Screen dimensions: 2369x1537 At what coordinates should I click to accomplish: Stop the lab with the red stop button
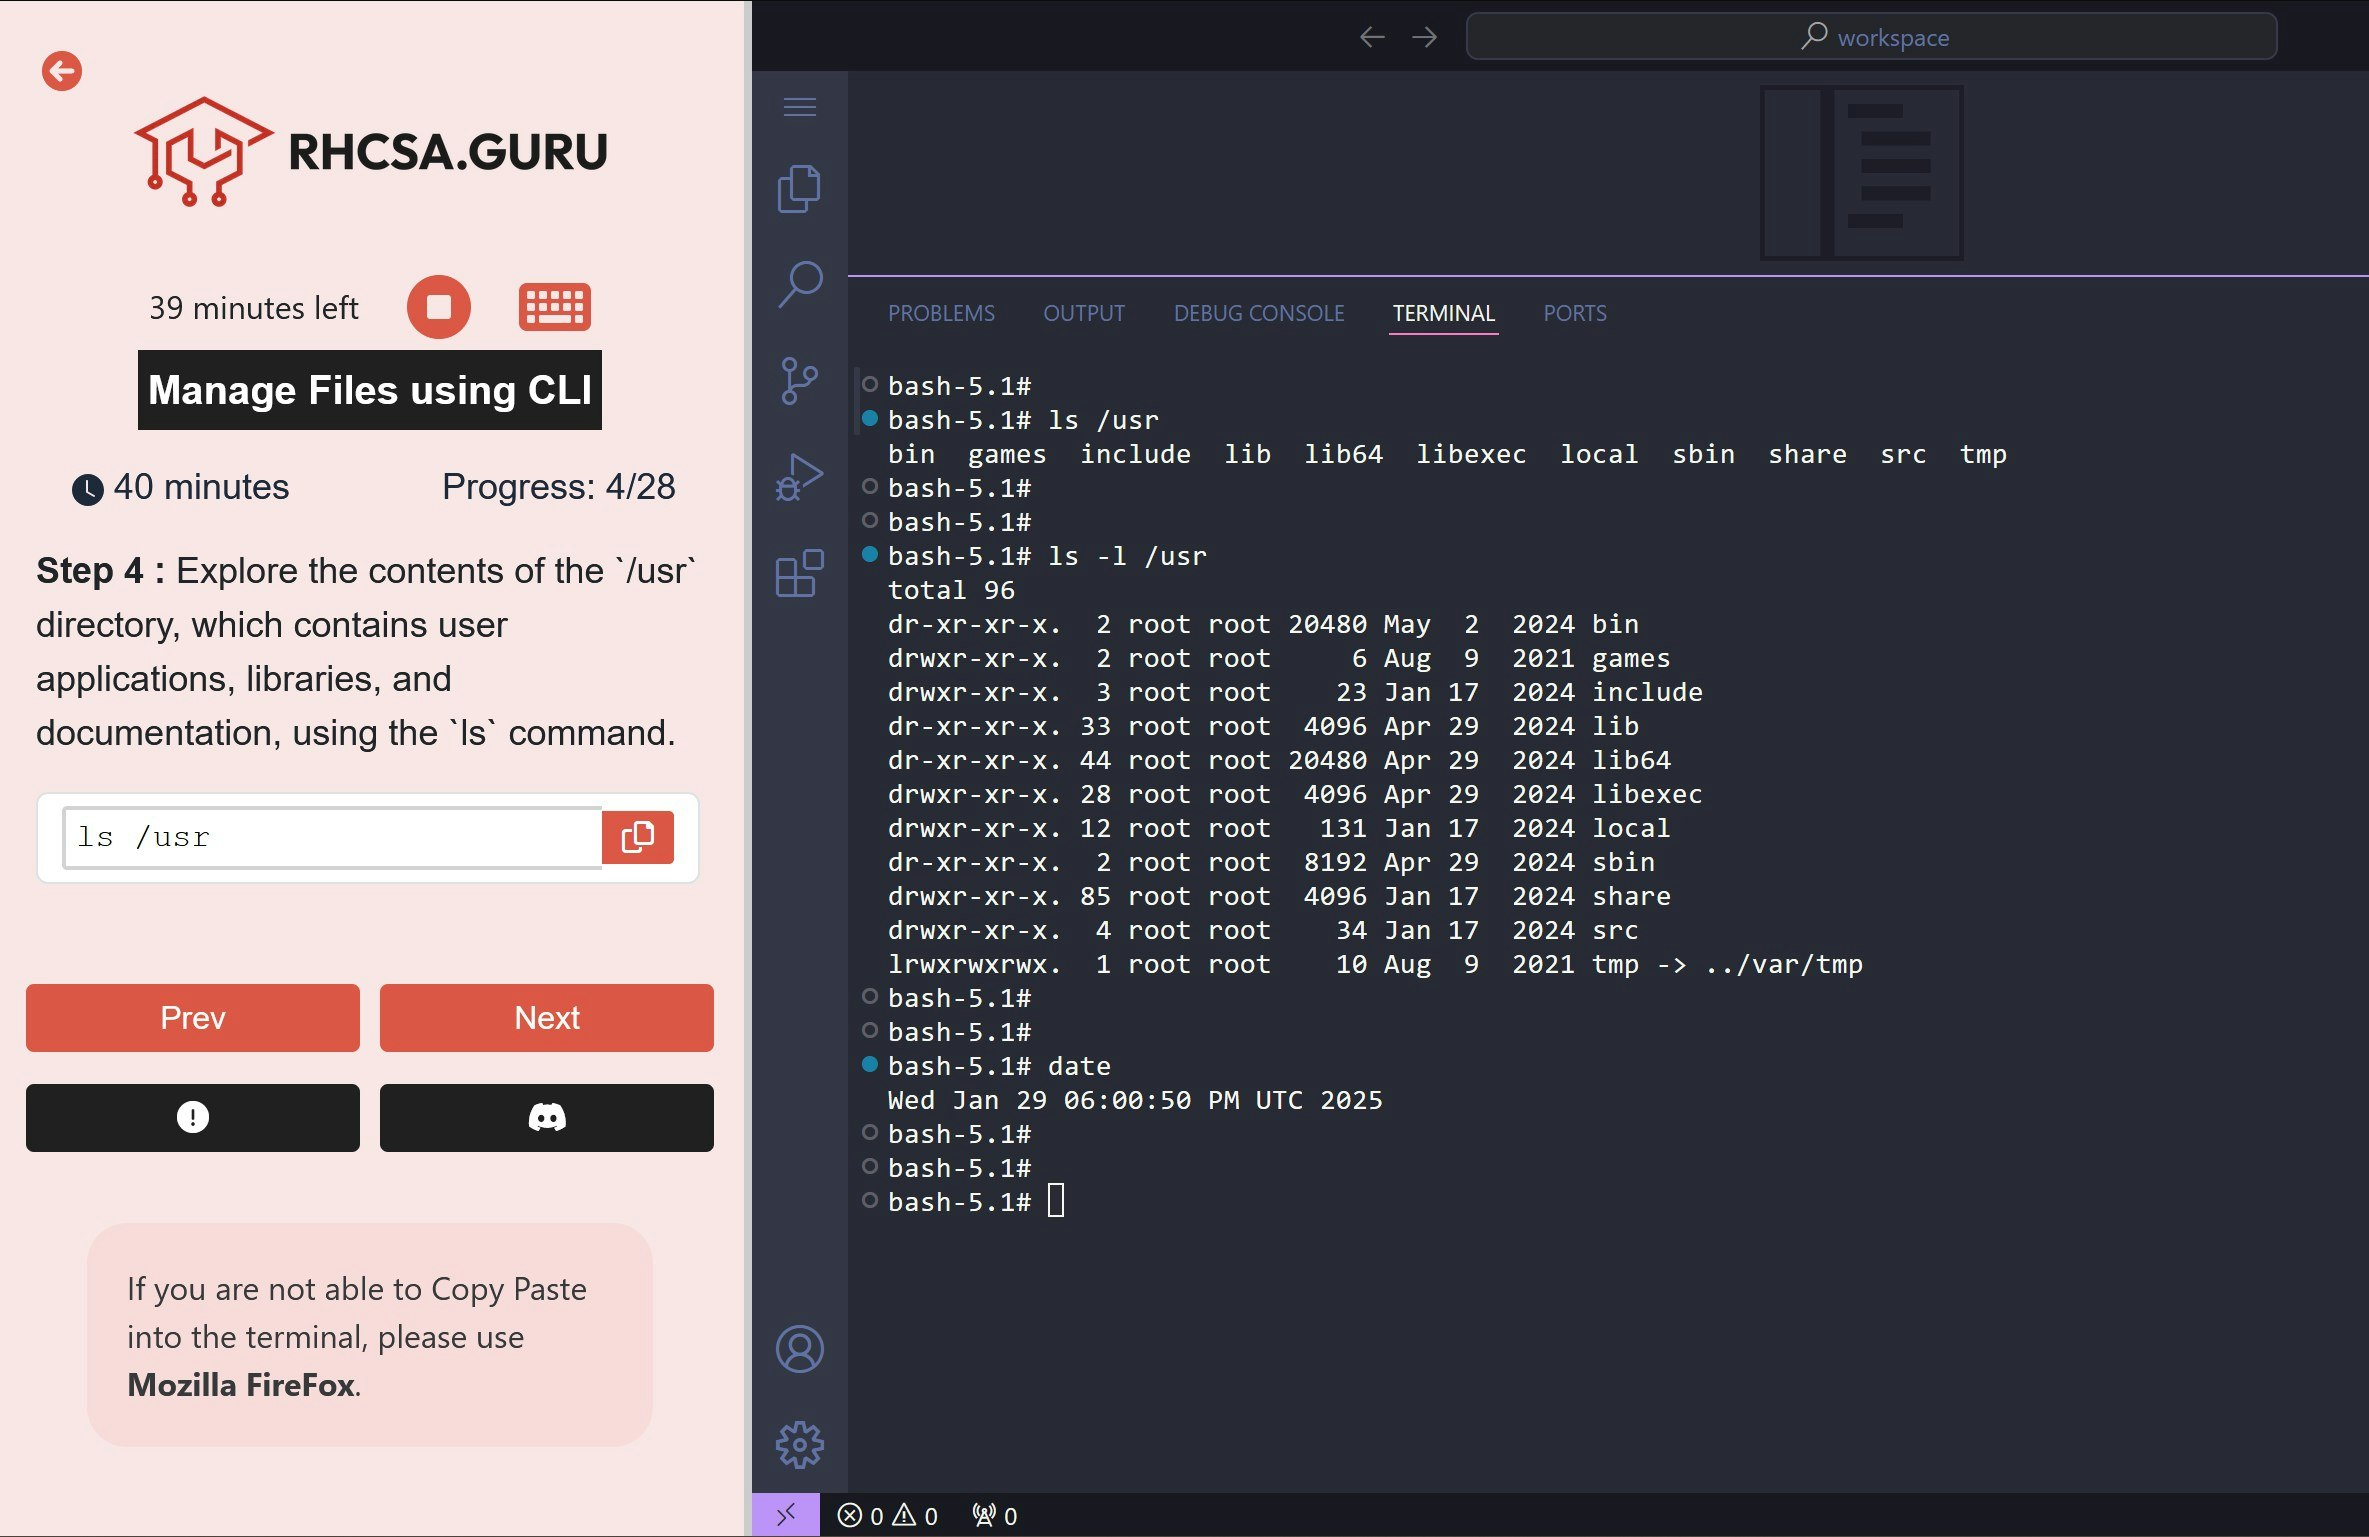point(439,307)
